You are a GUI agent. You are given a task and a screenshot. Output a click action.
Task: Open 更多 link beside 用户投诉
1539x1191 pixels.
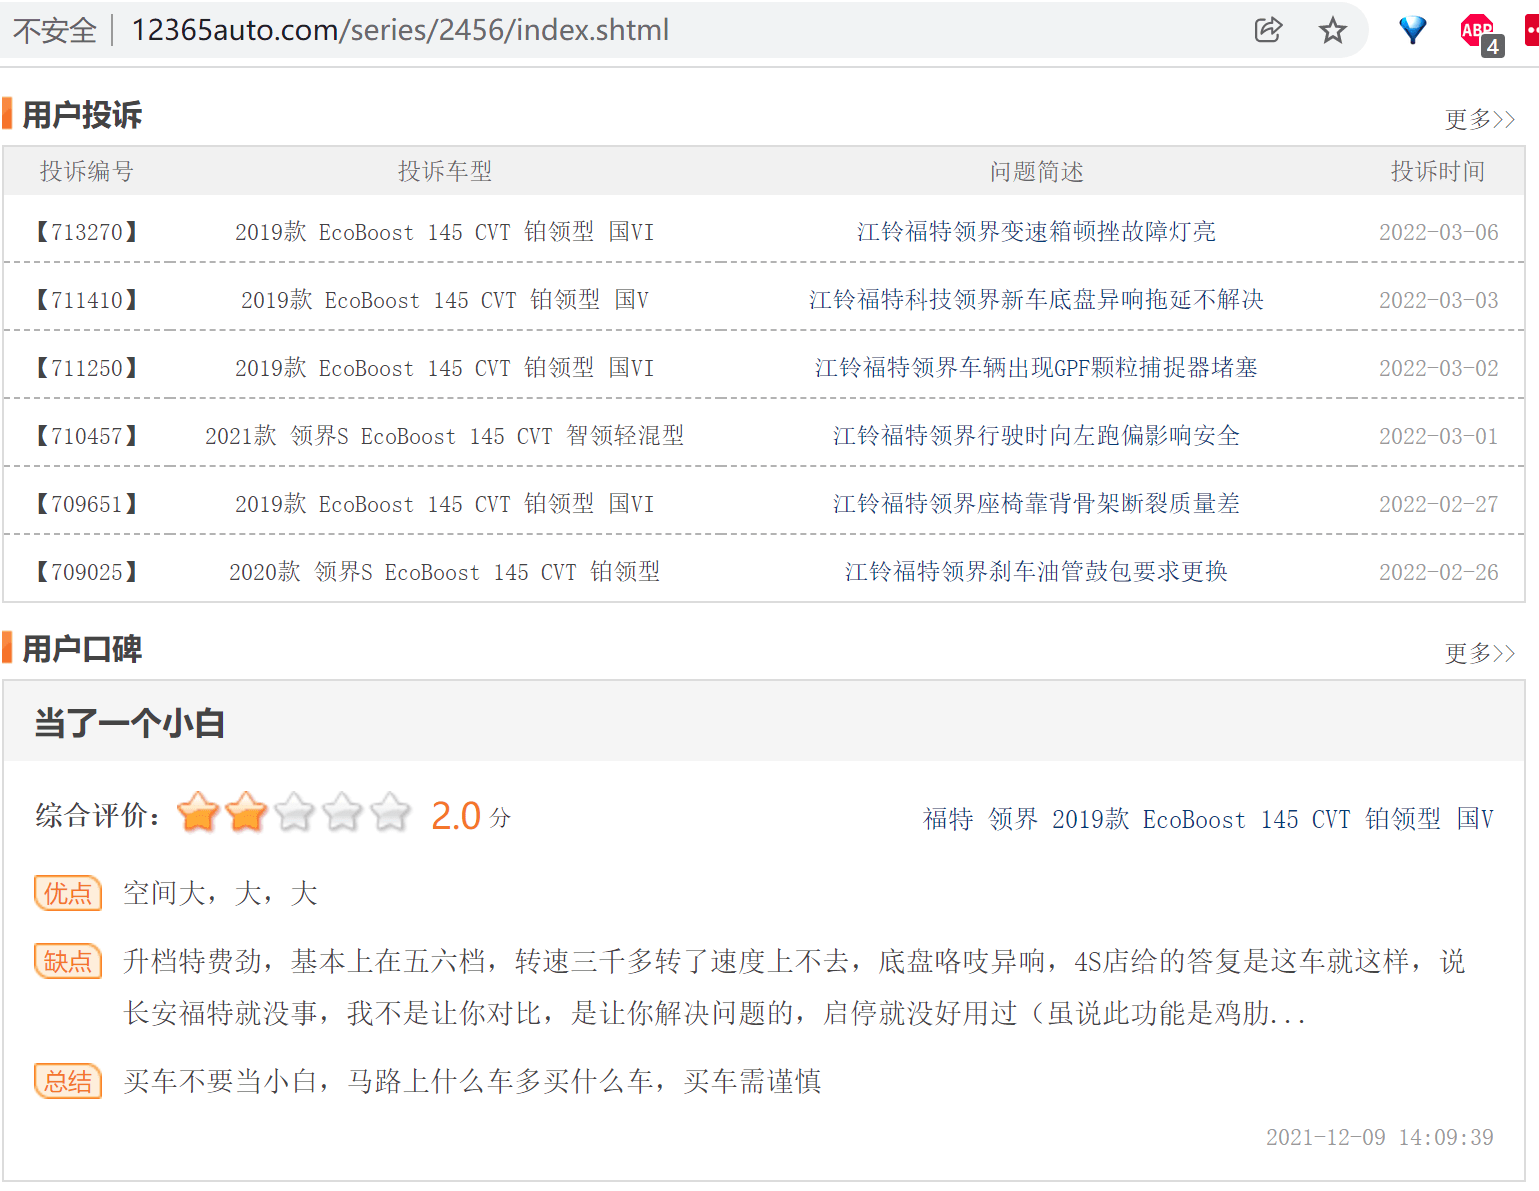[x=1480, y=119]
